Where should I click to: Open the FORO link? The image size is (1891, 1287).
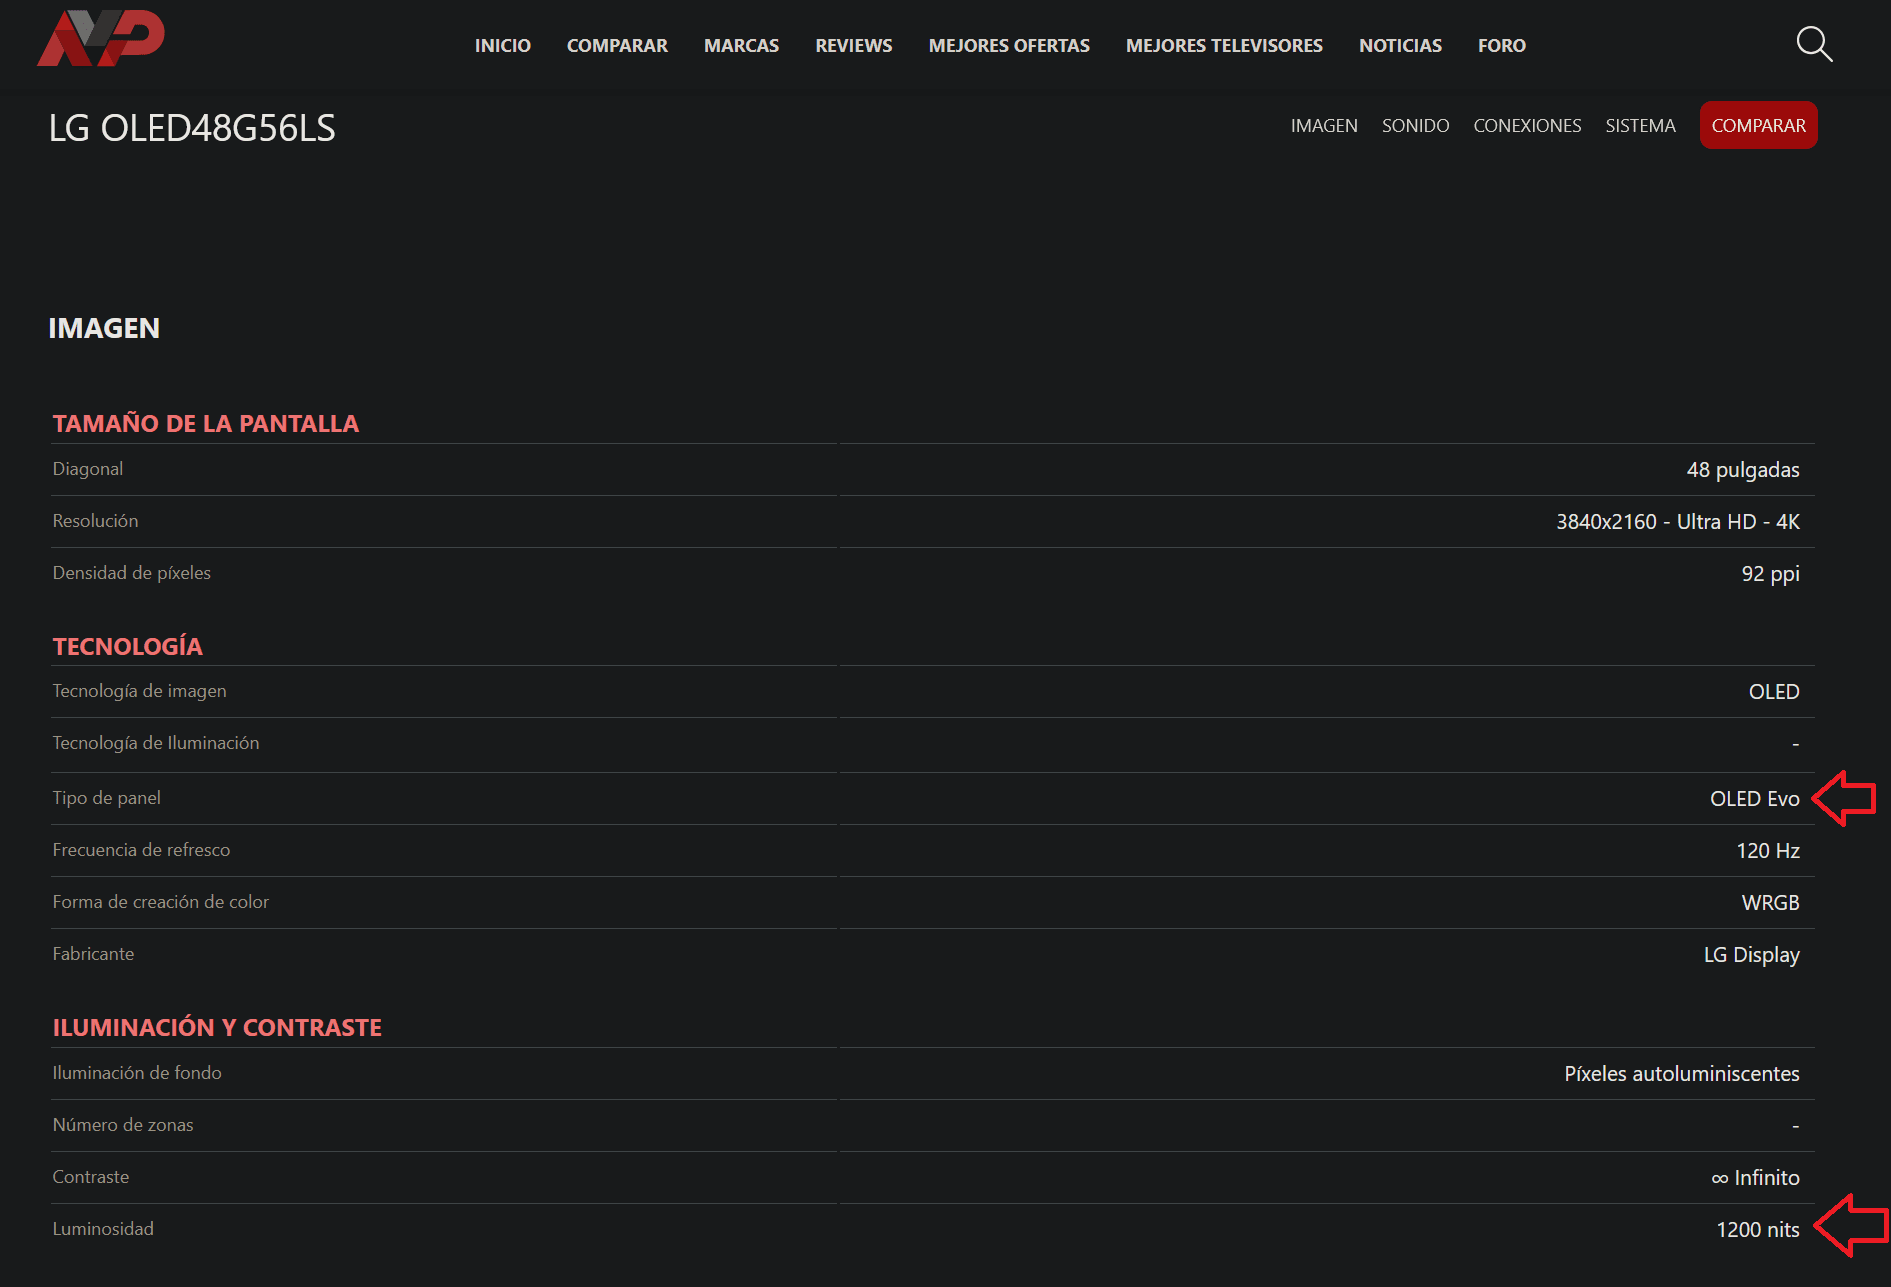tap(1502, 46)
